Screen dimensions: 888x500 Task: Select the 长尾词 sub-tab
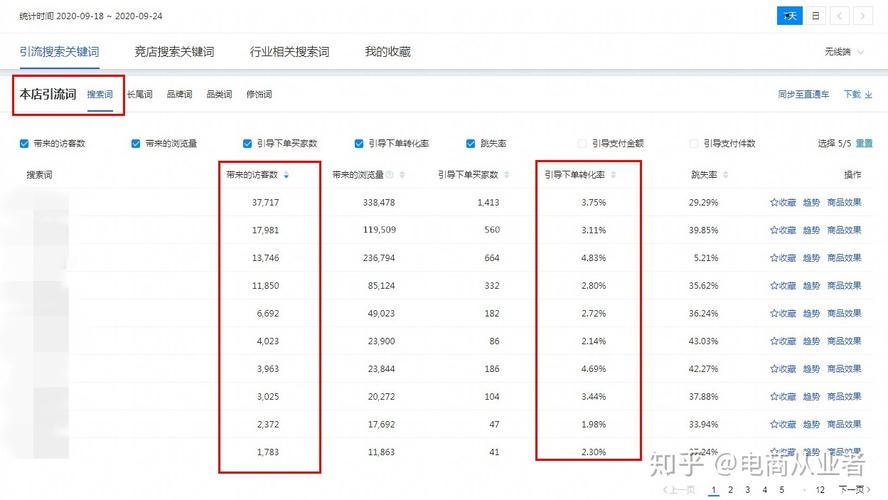pyautogui.click(x=139, y=94)
